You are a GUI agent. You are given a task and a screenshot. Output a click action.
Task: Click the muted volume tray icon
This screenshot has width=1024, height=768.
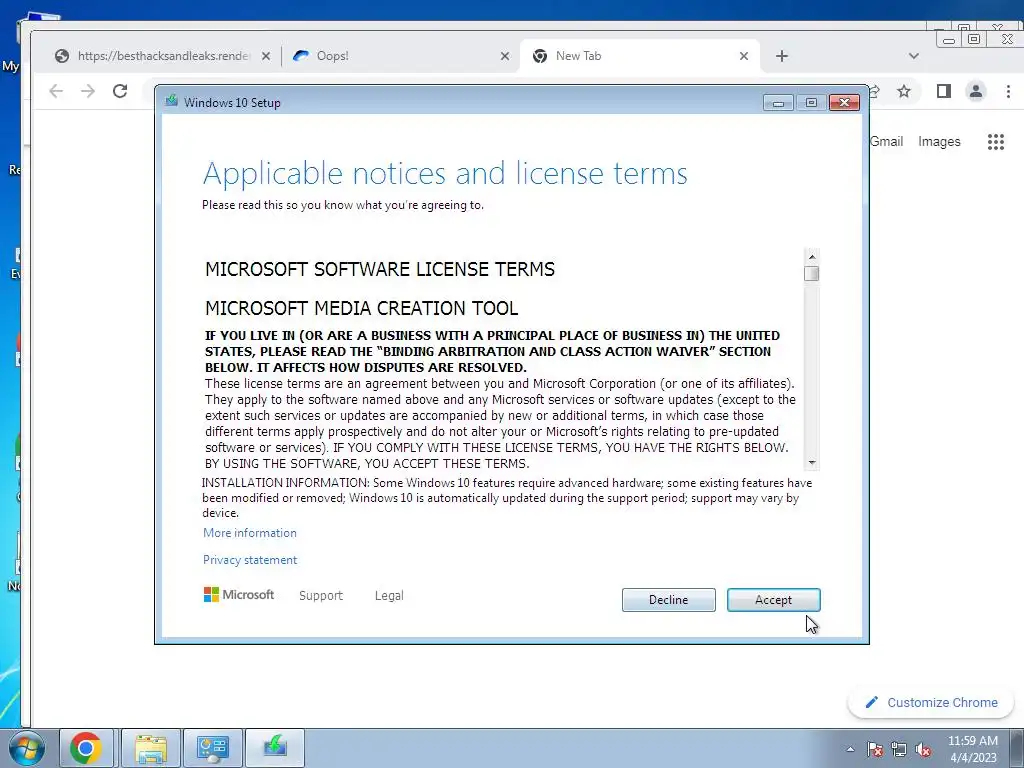coord(923,750)
